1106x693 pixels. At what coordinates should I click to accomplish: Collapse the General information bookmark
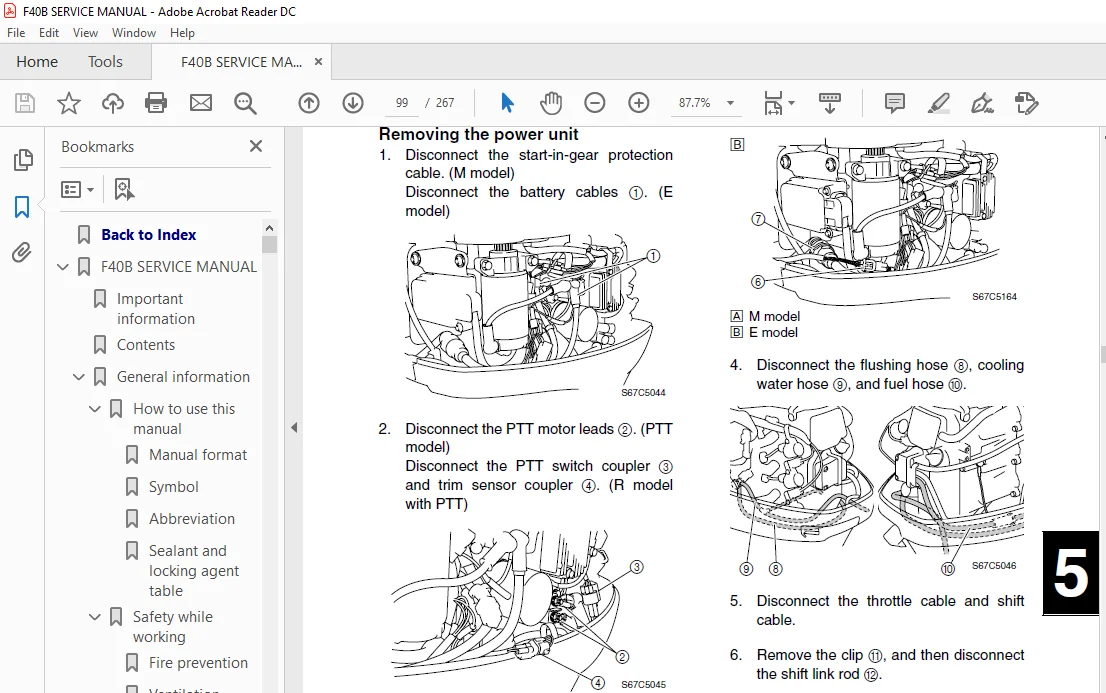(79, 377)
